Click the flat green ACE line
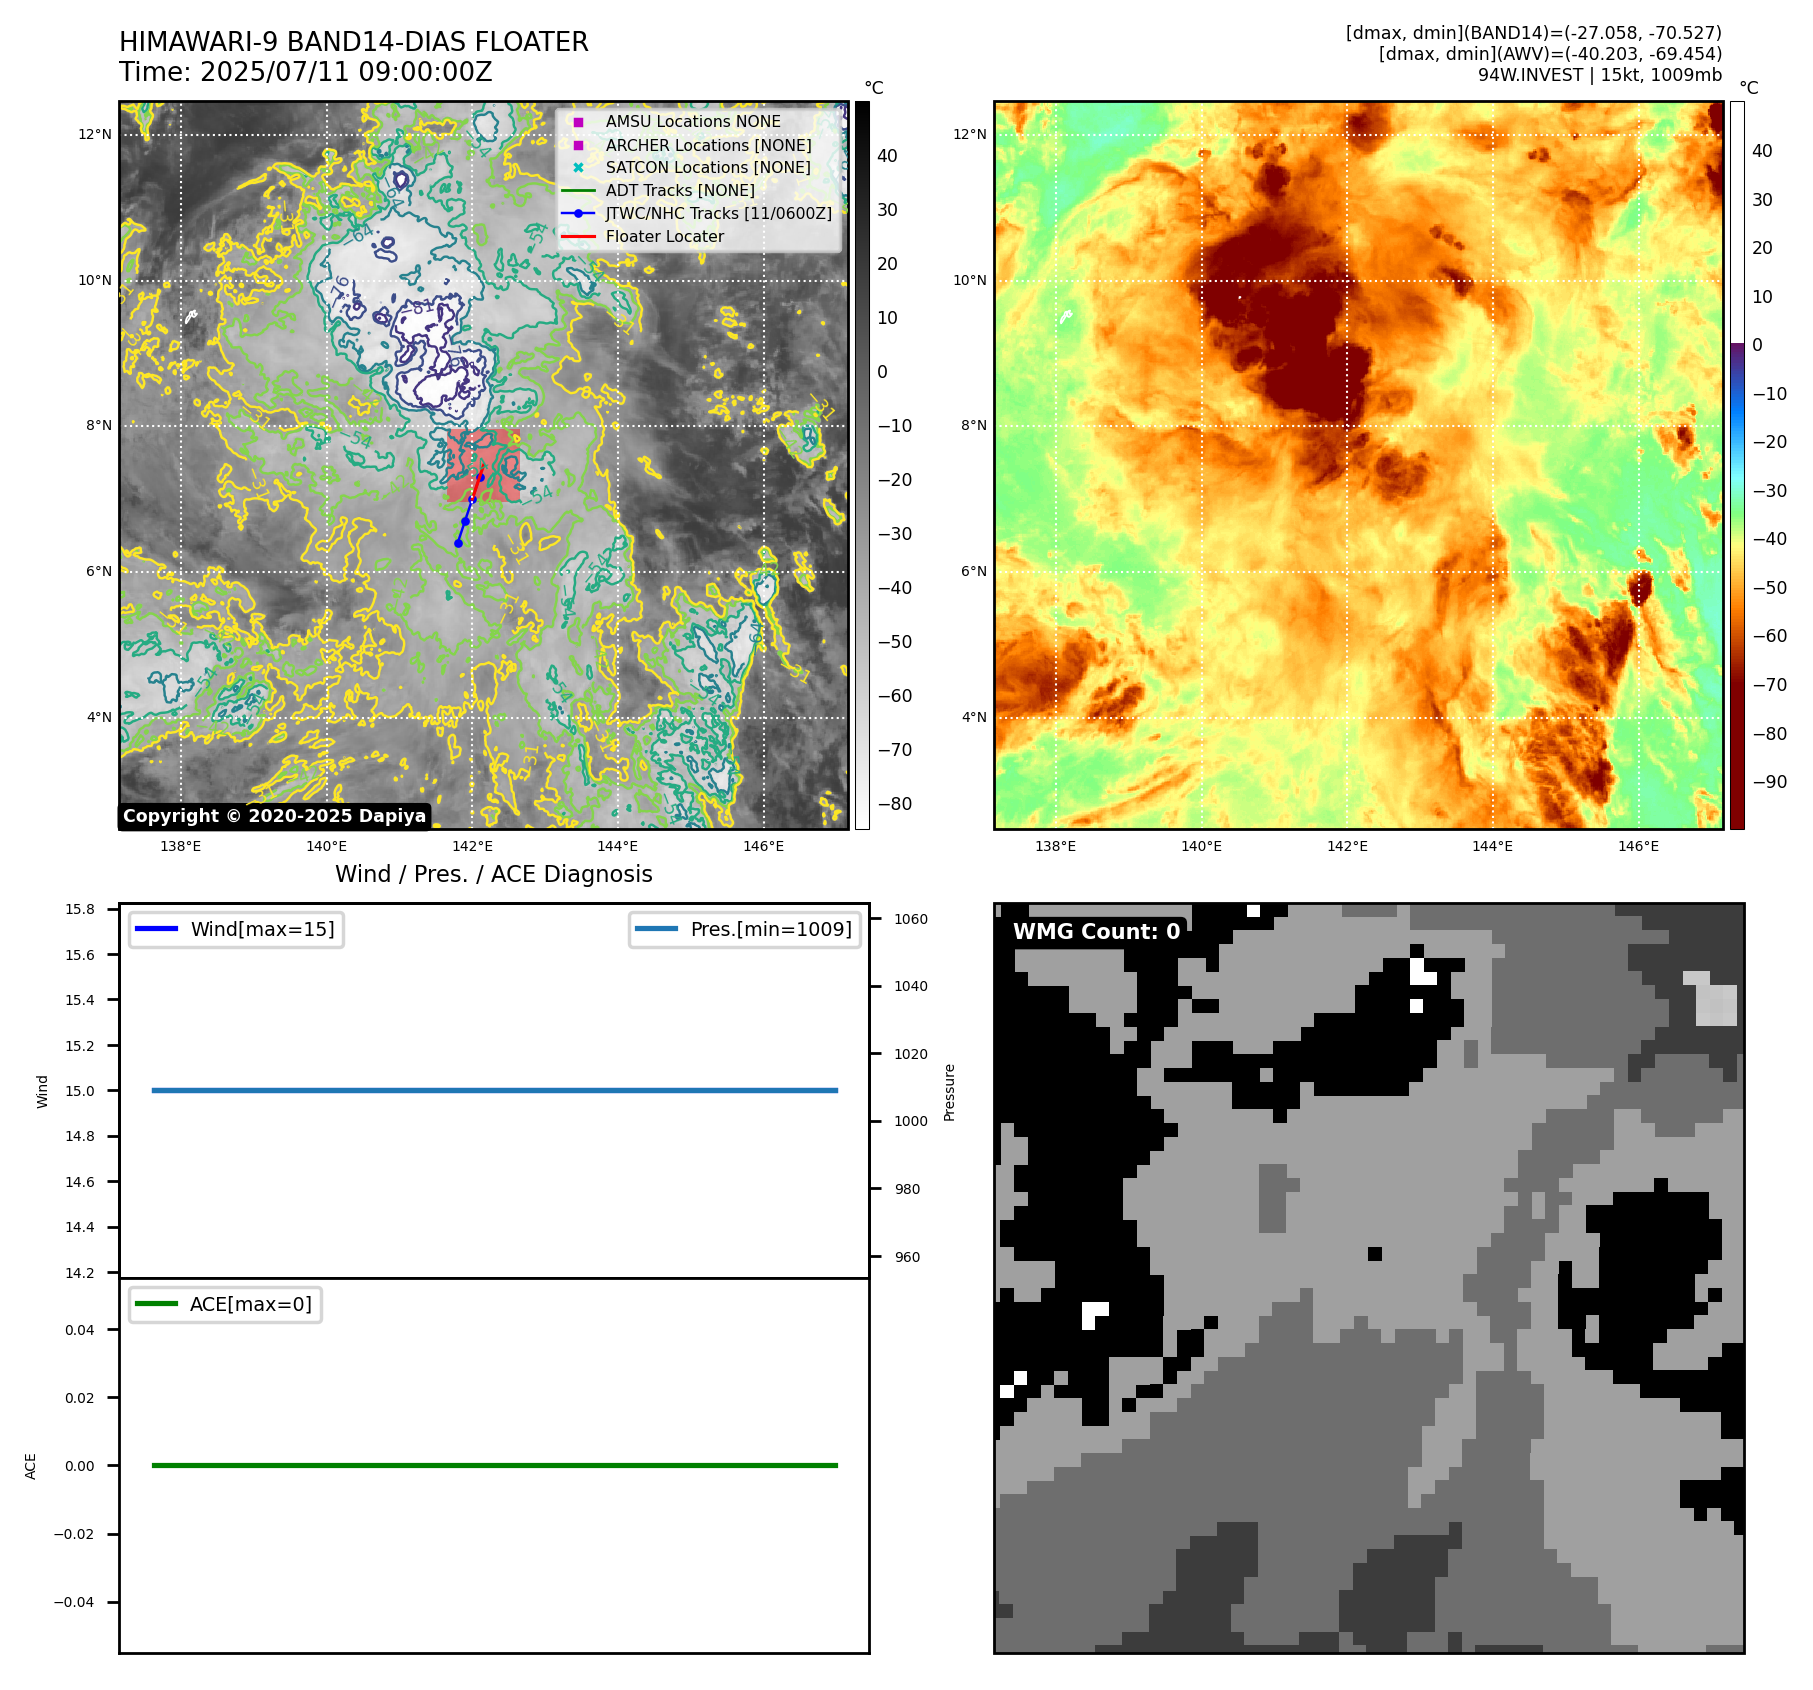The width and height of the screenshot is (1813, 1690). click(495, 1465)
